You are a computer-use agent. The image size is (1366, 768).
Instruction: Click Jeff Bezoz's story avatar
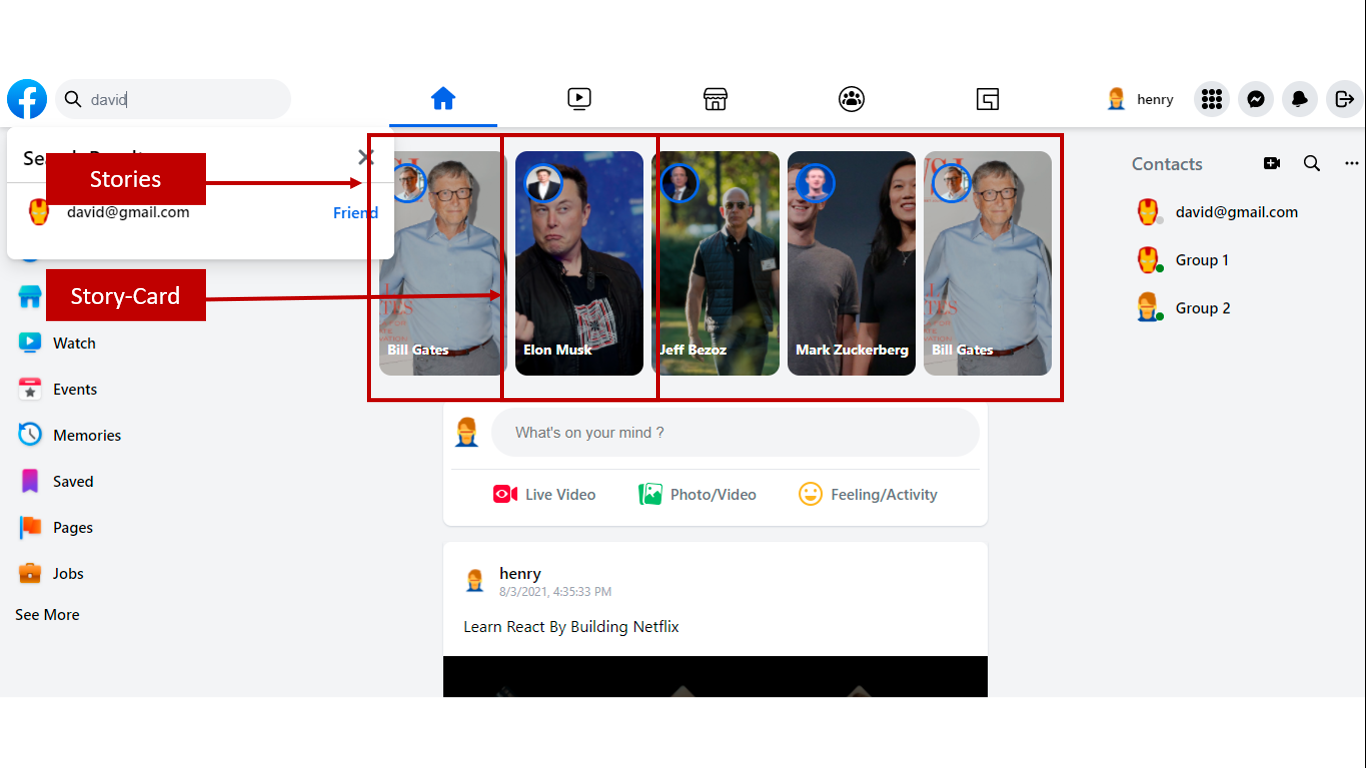tap(679, 183)
